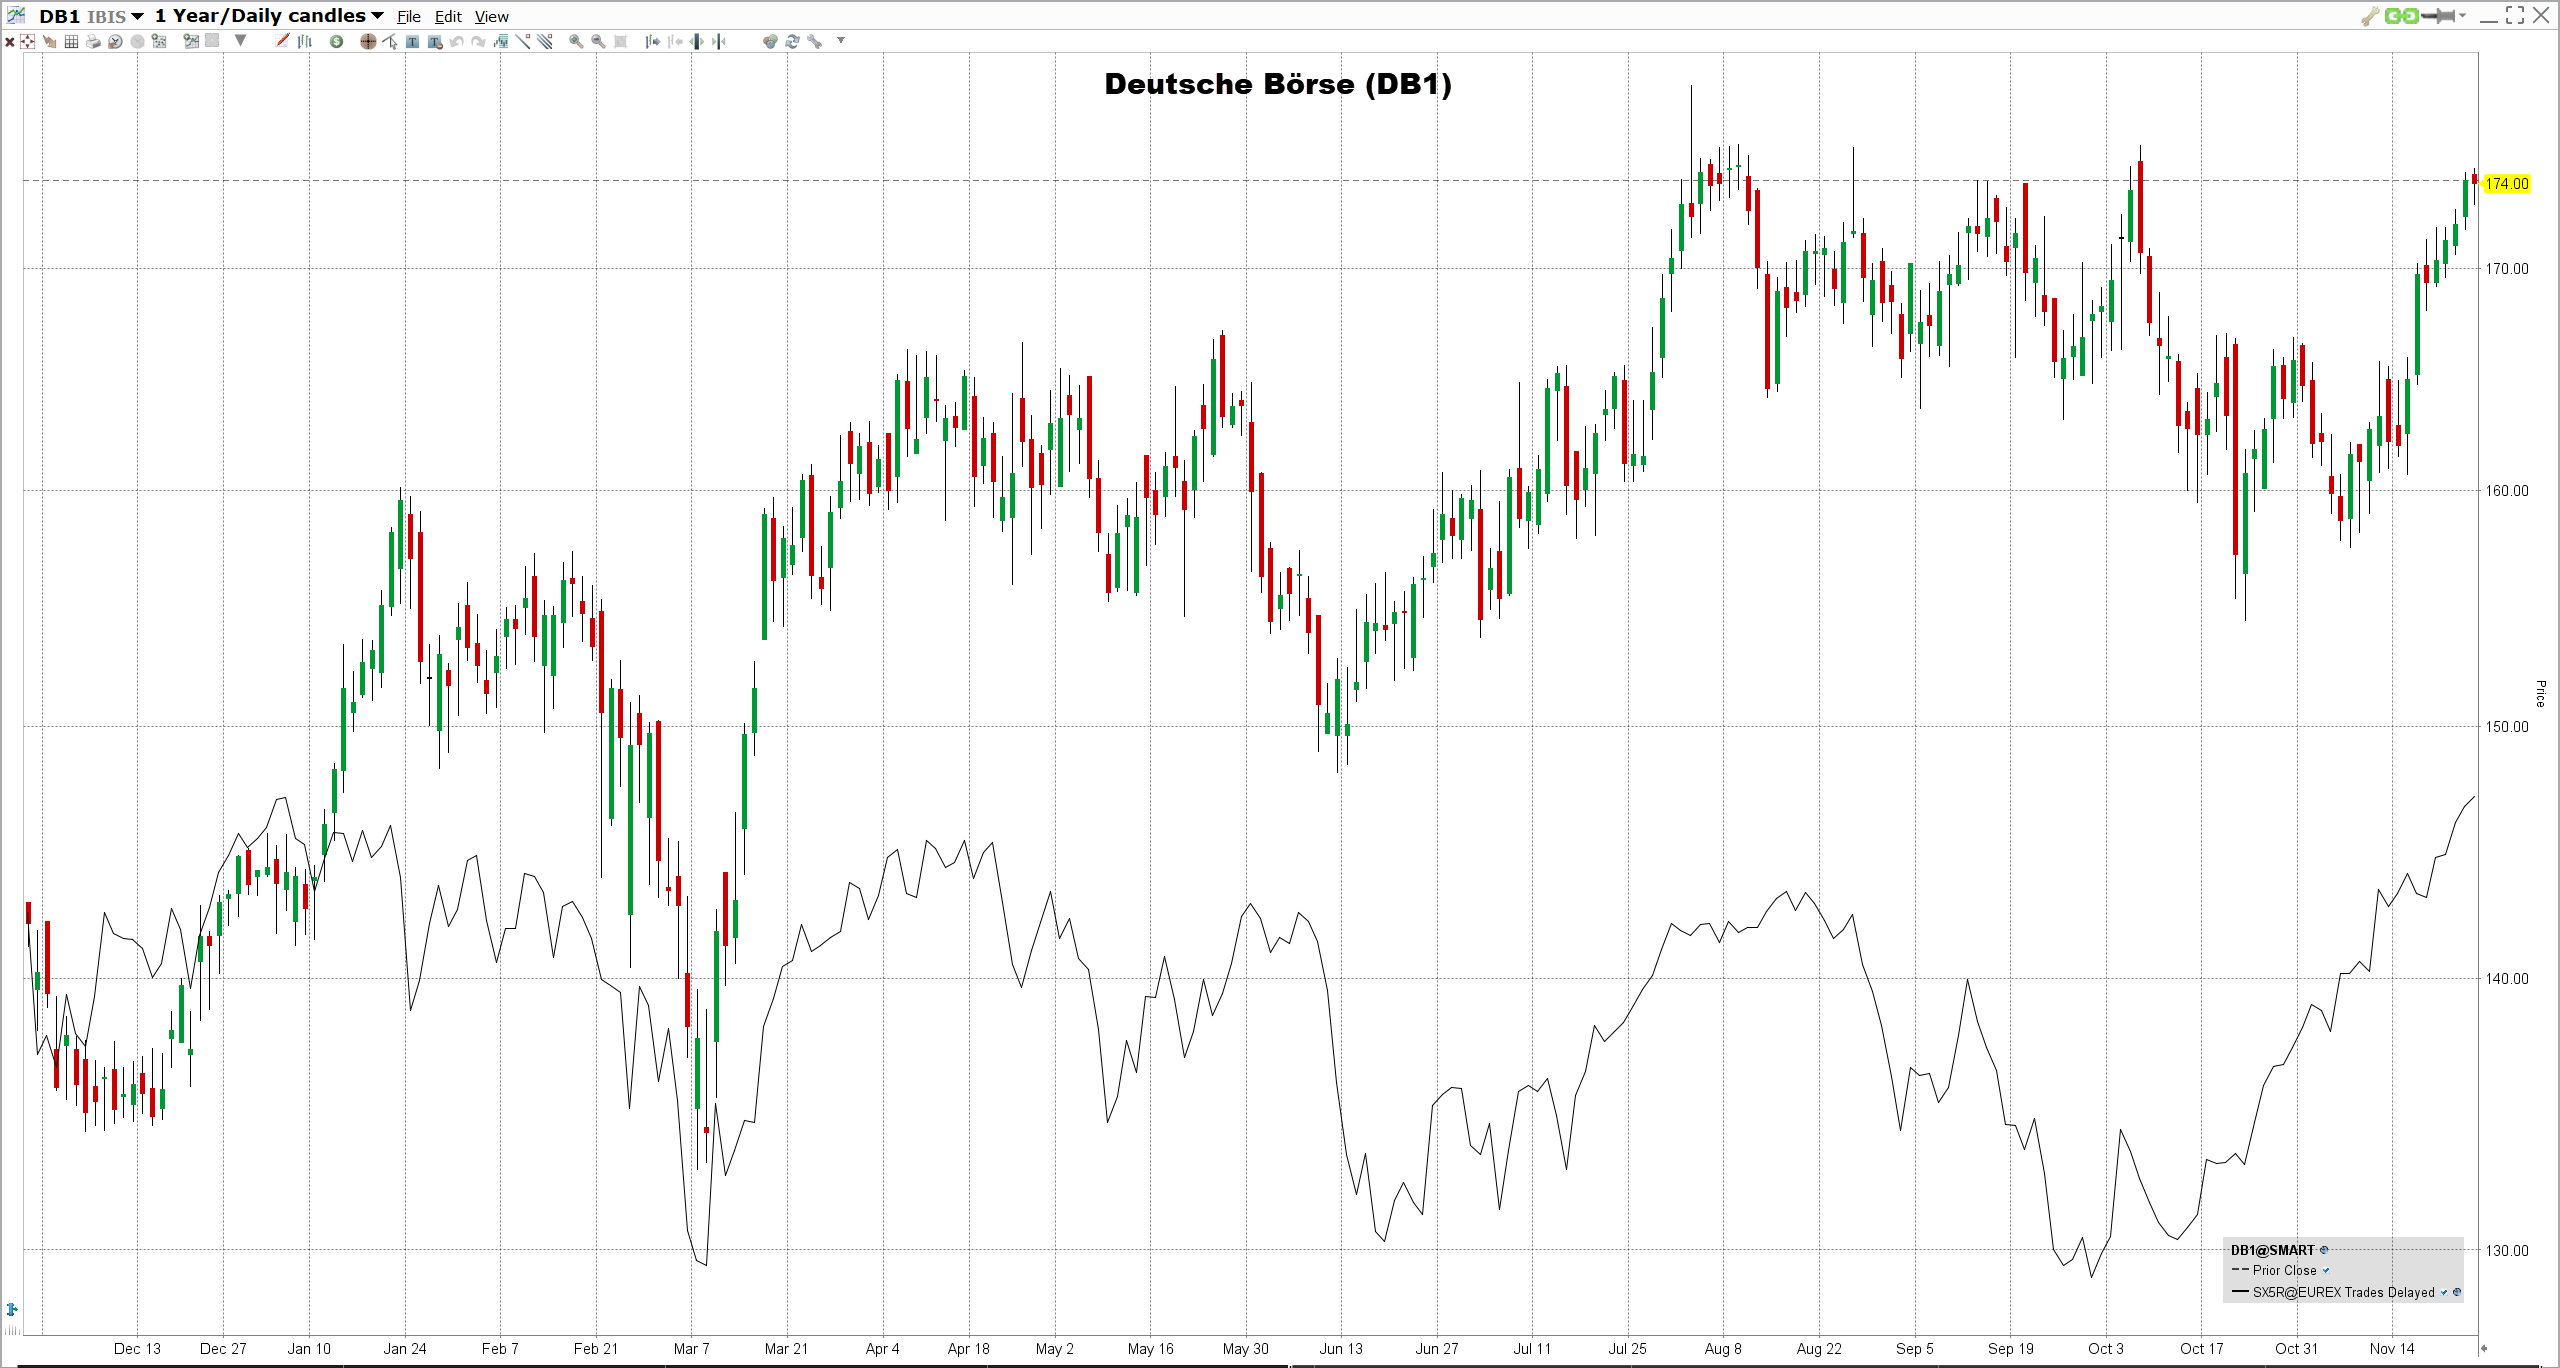The width and height of the screenshot is (2560, 1368).
Task: Click the 150.00 price axis label
Action: click(x=2507, y=727)
